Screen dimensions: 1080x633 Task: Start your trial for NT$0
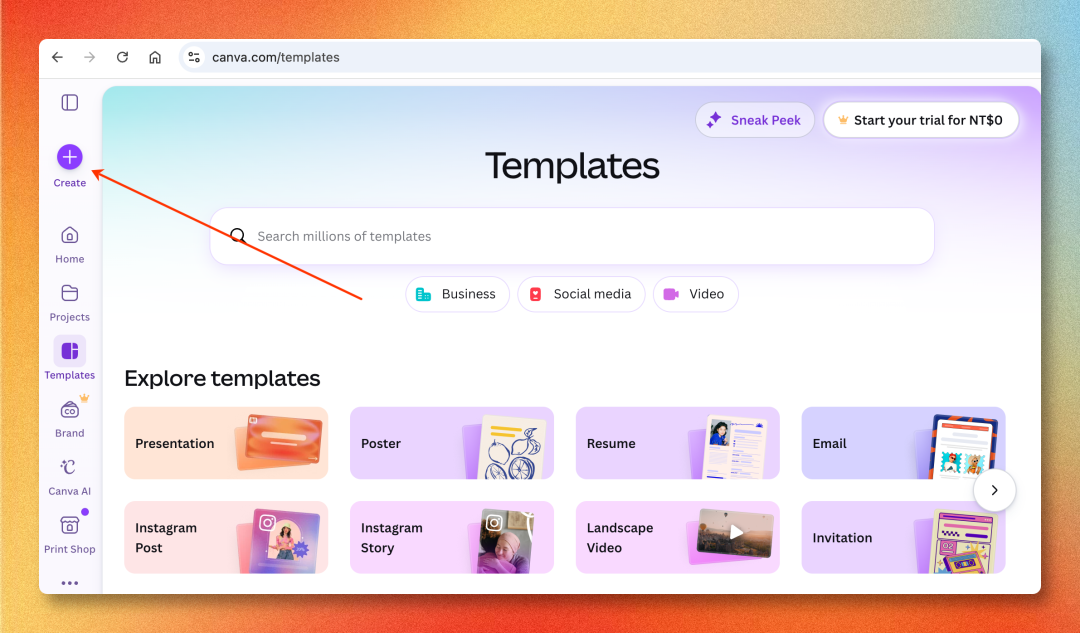[x=921, y=120]
